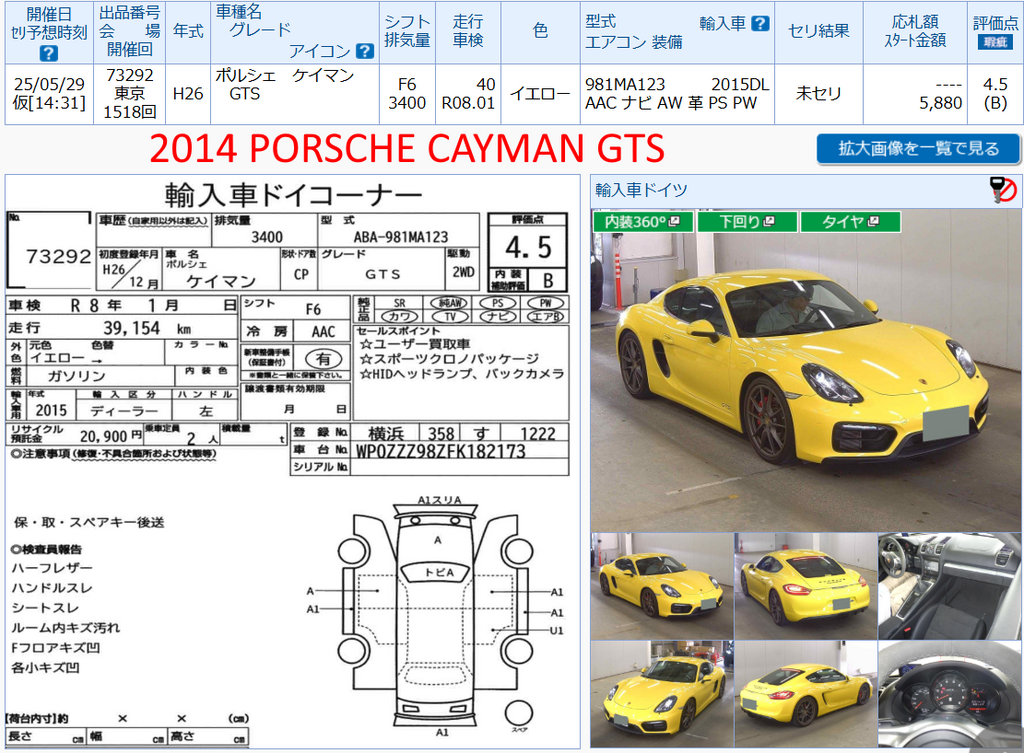
Task: Click the no-key icon above the car photo
Action: click(x=1003, y=189)
